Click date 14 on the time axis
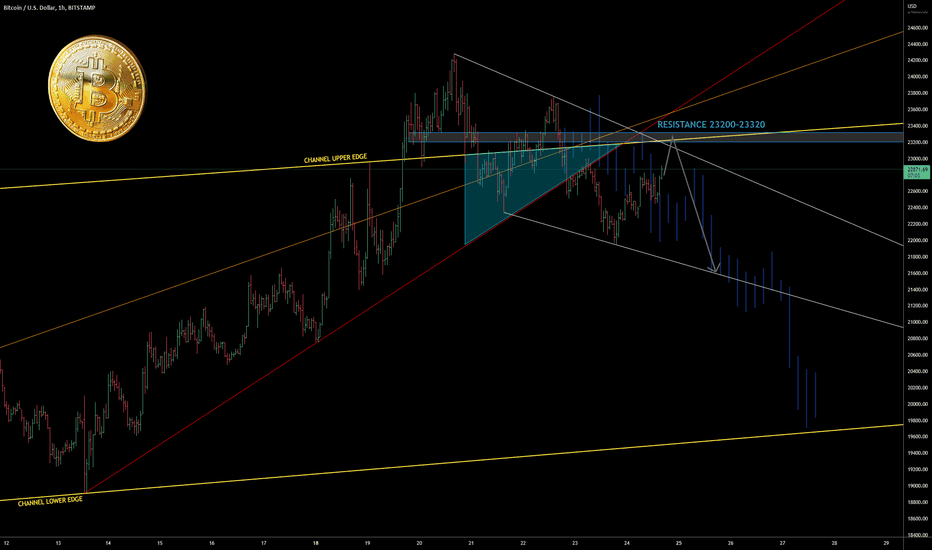932x550 pixels. [x=108, y=543]
